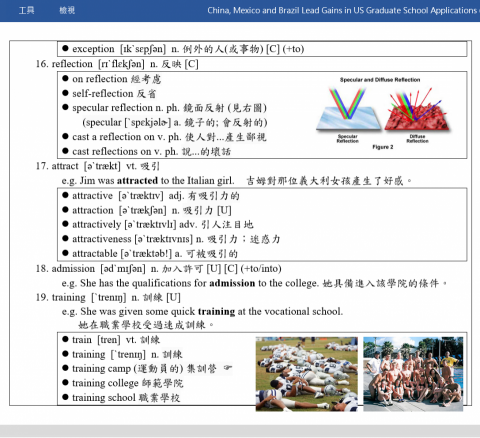Click the 'qualifications for admission' example sentence

255,283
